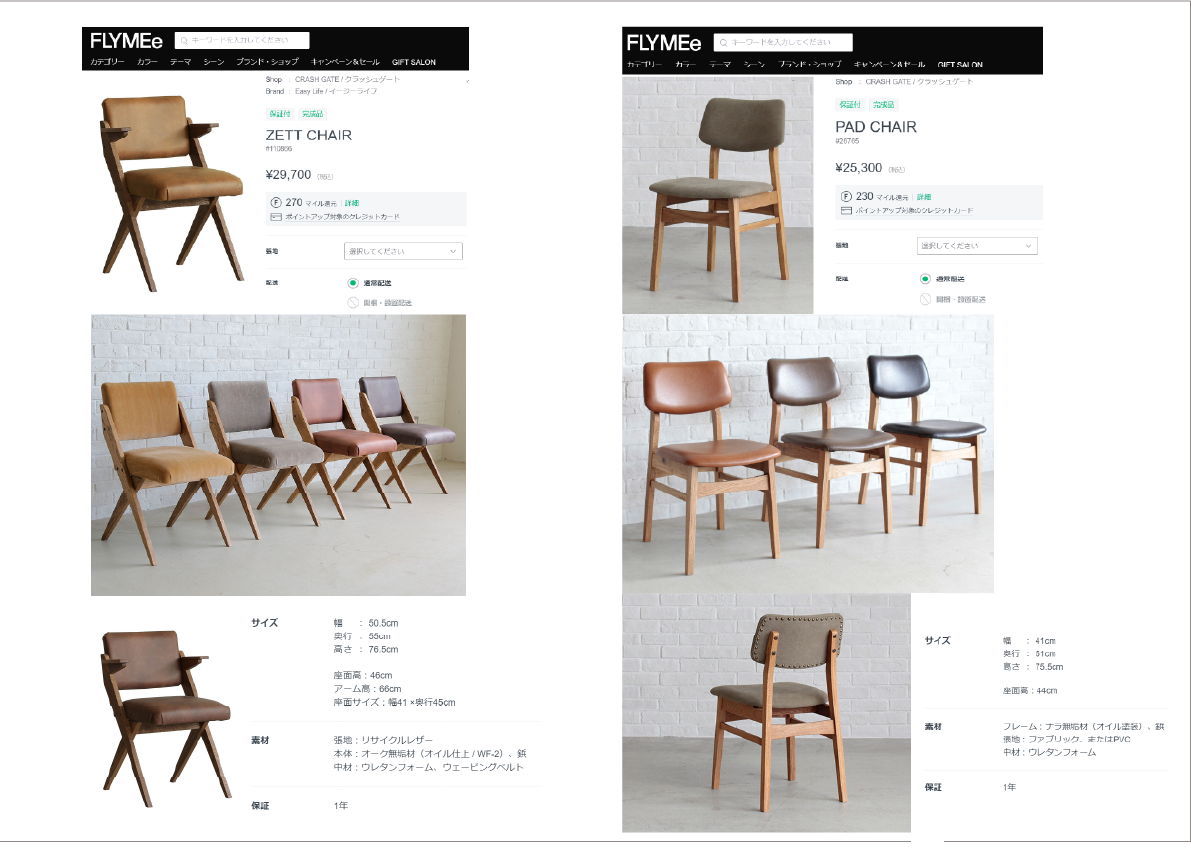Open the カテゴリー menu above ZETT CHAIR
The image size is (1191, 848).
107,62
